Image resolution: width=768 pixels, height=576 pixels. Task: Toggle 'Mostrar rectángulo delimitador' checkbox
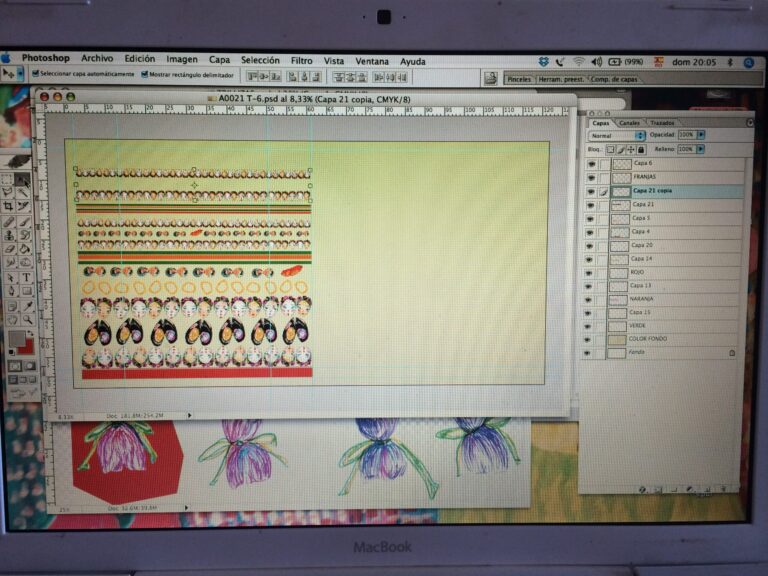[x=144, y=74]
